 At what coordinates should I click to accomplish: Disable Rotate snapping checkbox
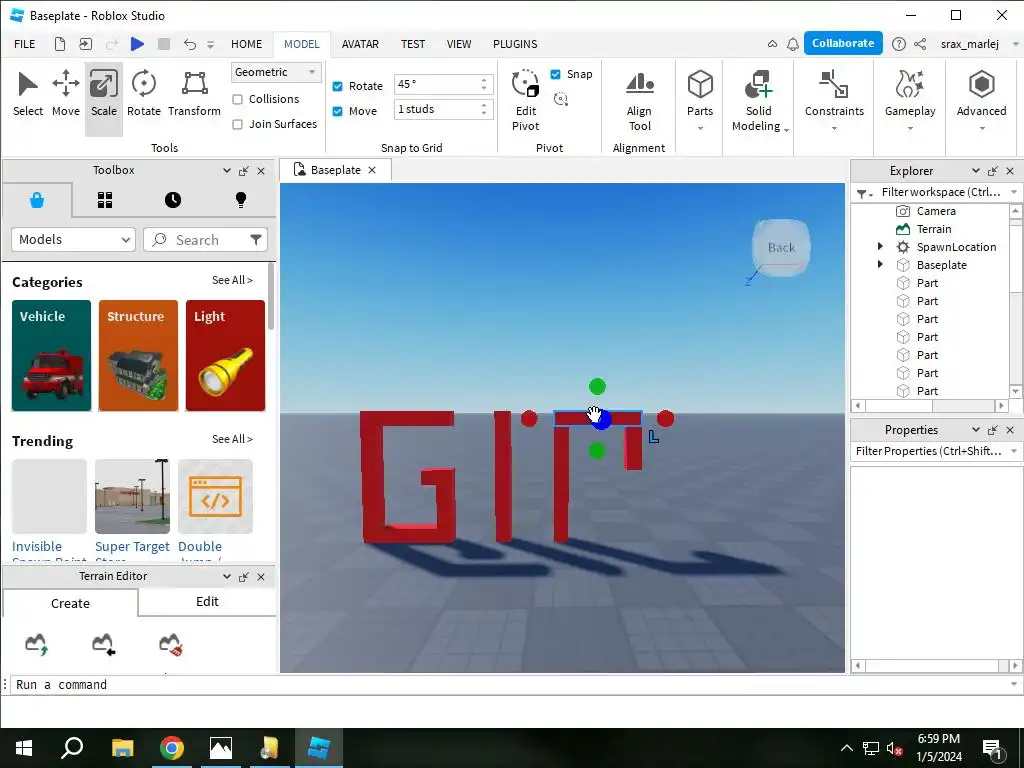(338, 86)
